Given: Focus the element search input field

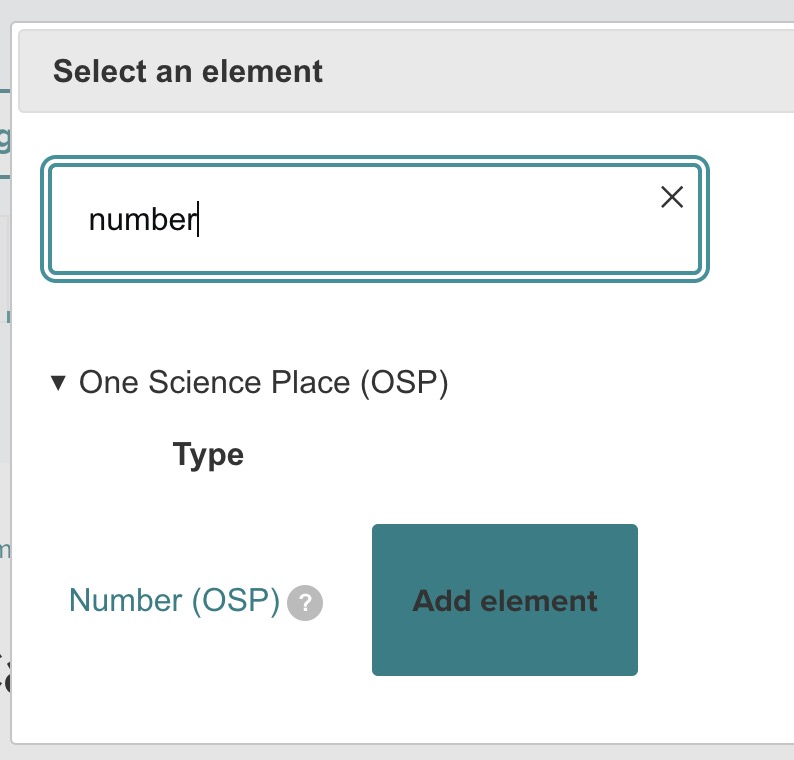Looking at the screenshot, I should tap(360, 219).
